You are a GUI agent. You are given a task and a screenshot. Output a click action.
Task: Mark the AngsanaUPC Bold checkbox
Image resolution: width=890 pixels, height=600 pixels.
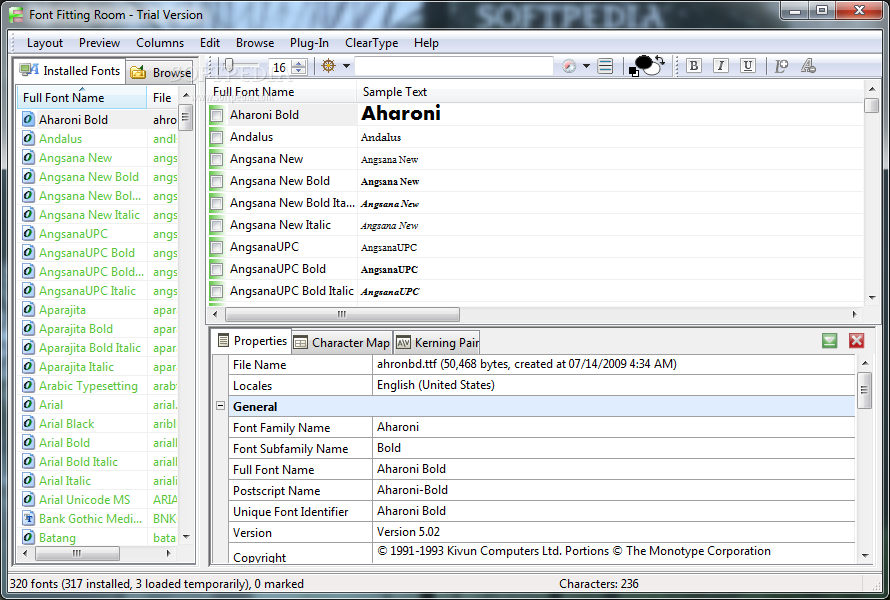point(216,270)
